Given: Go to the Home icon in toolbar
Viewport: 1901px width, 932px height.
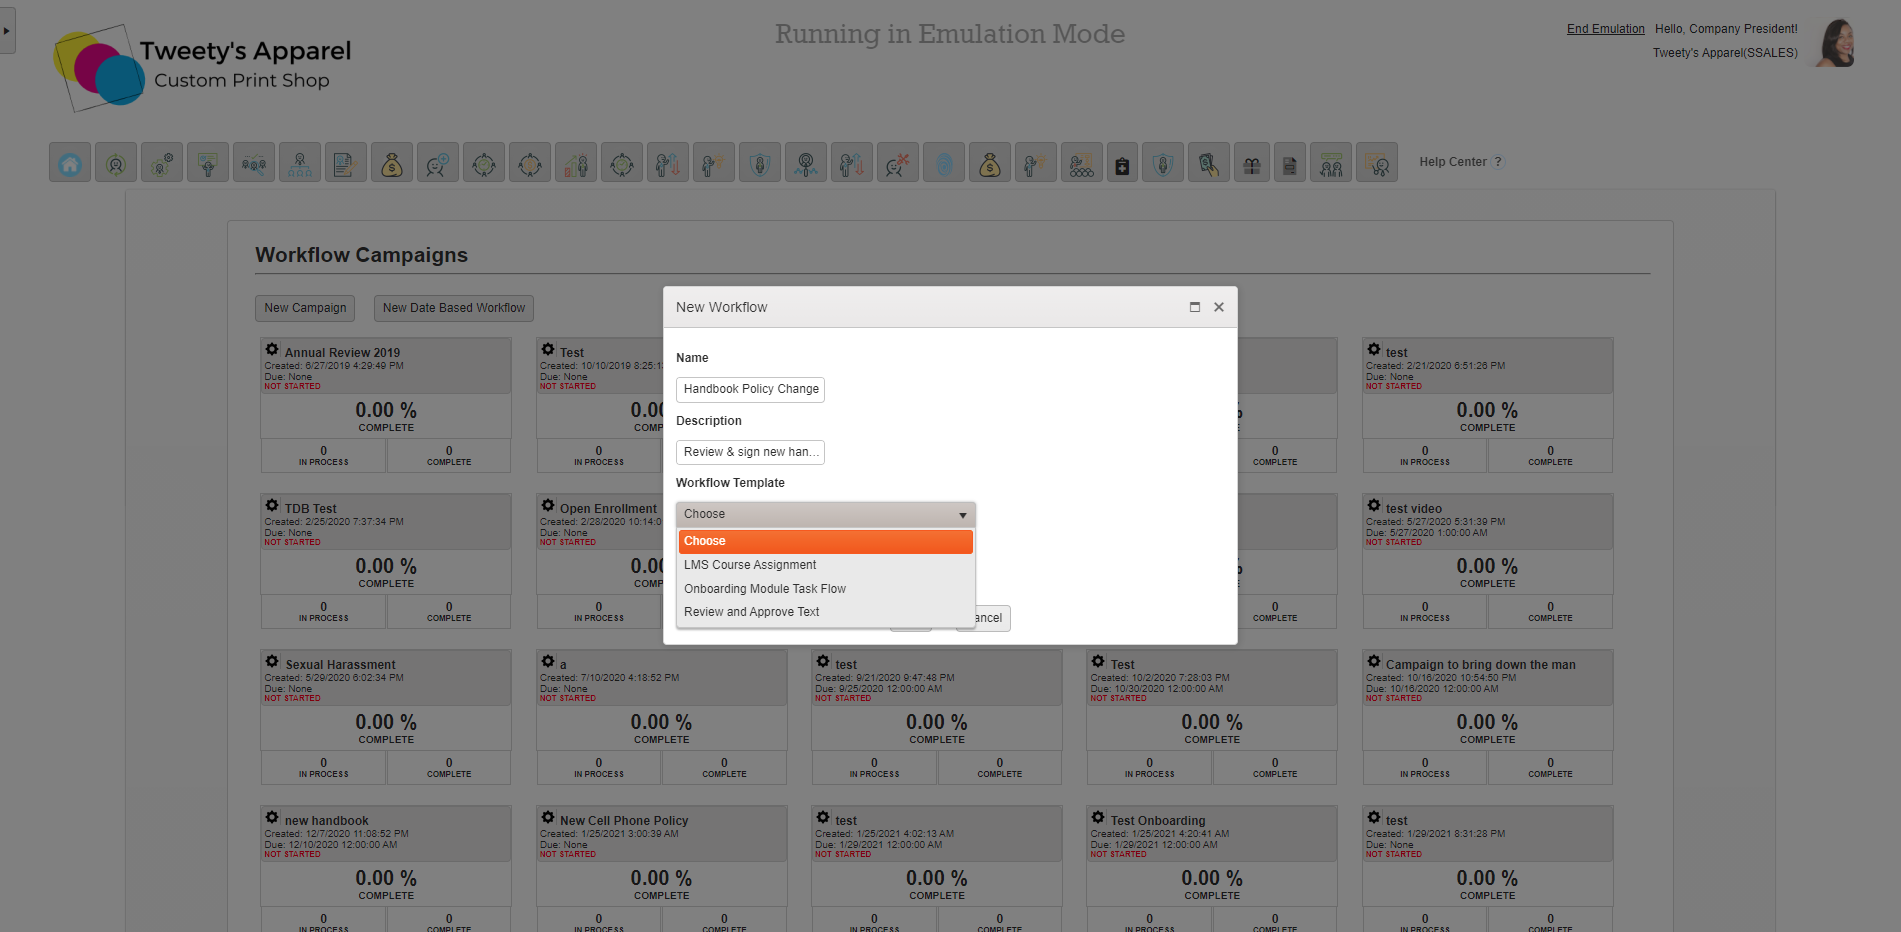Looking at the screenshot, I should click(70, 162).
